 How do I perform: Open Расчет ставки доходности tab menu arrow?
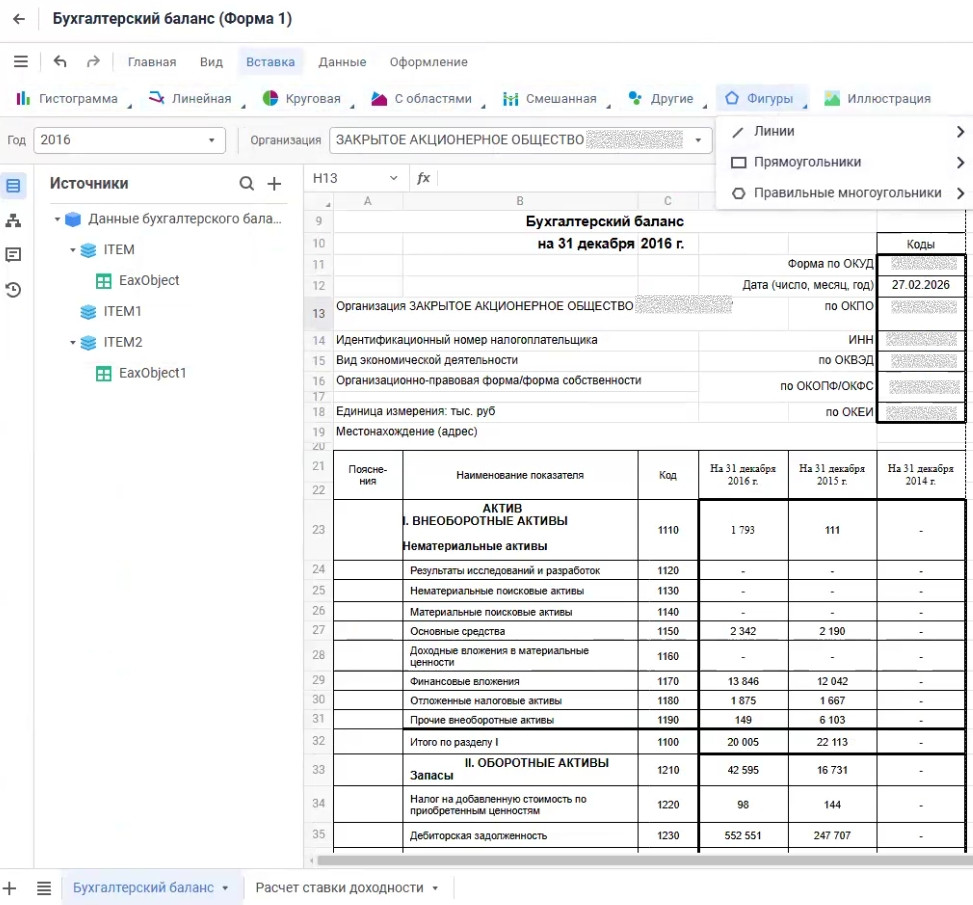pos(436,888)
